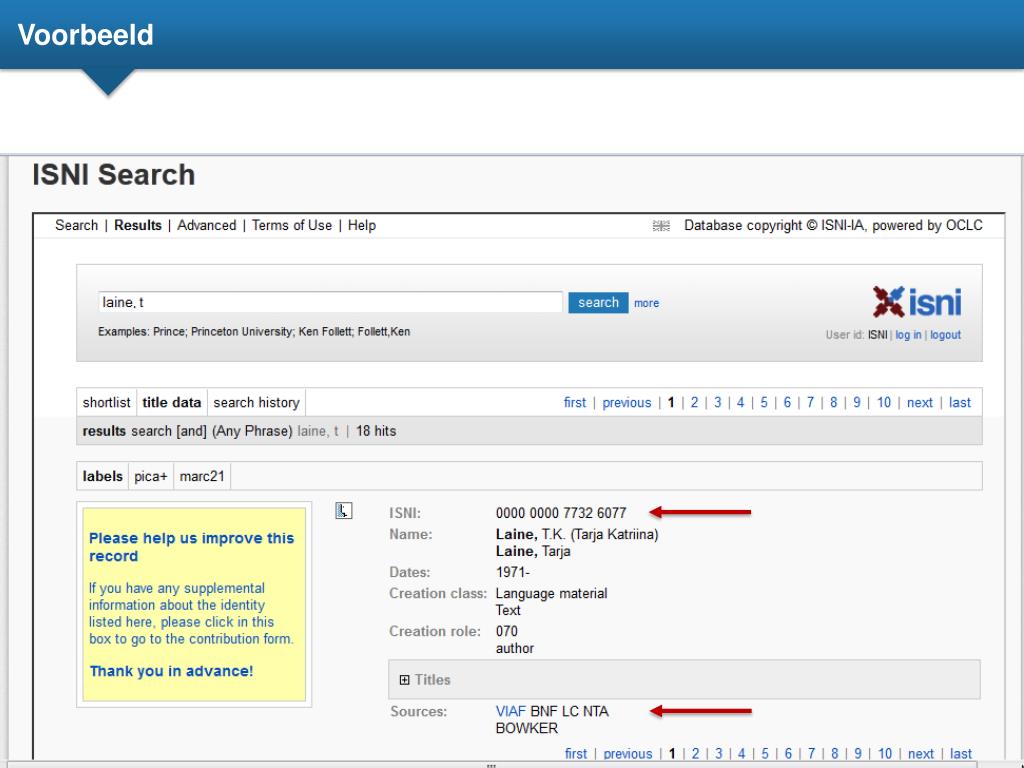Viewport: 1024px width, 768px height.
Task: Click the top next link
Action: tap(920, 402)
